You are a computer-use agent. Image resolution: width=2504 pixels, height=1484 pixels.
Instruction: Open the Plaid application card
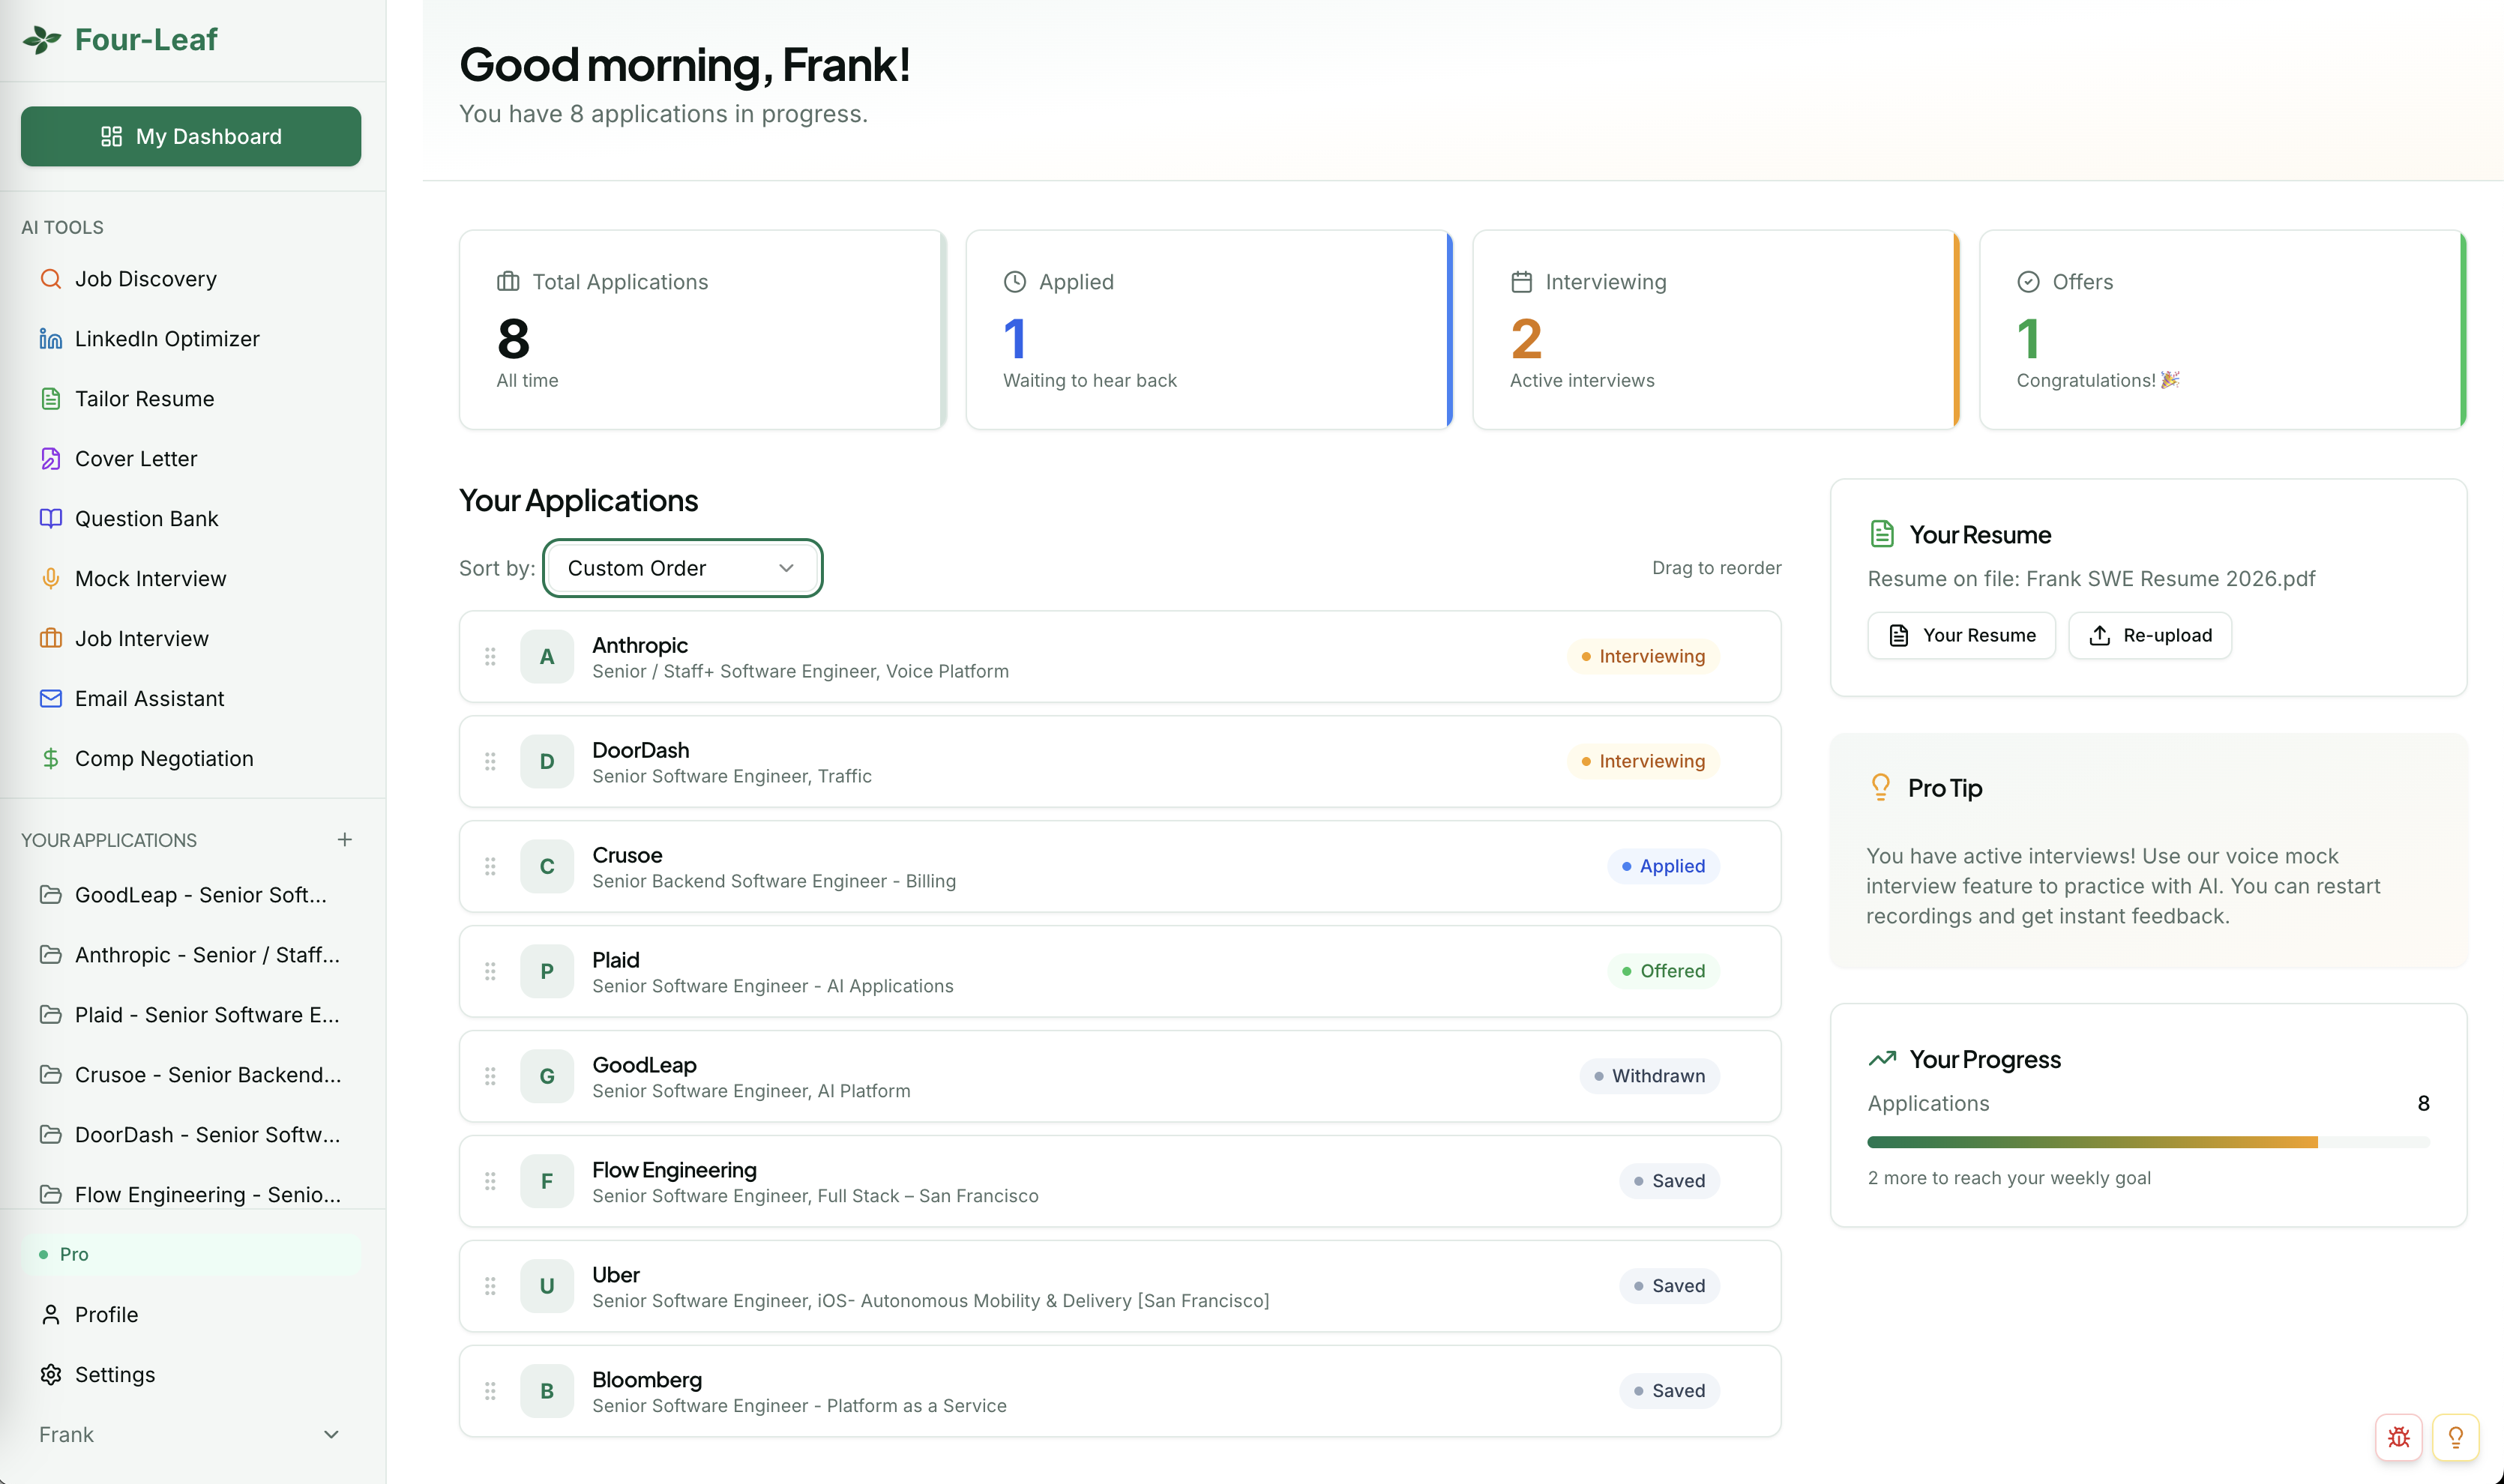tap(1119, 971)
